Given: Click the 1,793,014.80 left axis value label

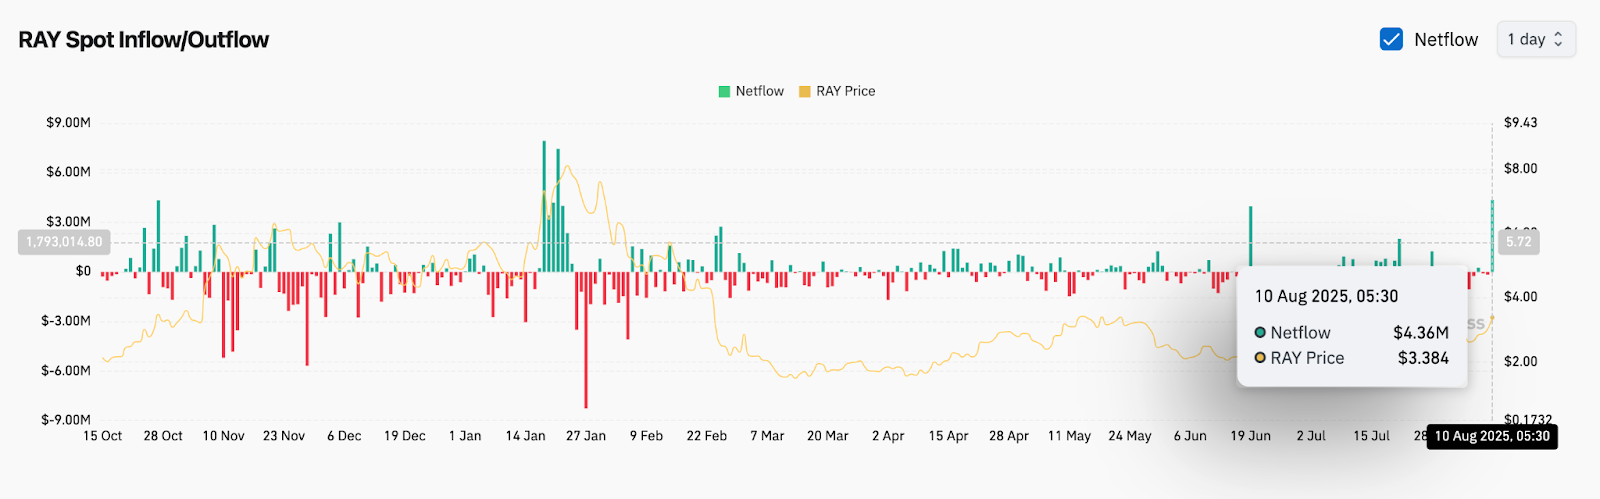Looking at the screenshot, I should tap(64, 242).
